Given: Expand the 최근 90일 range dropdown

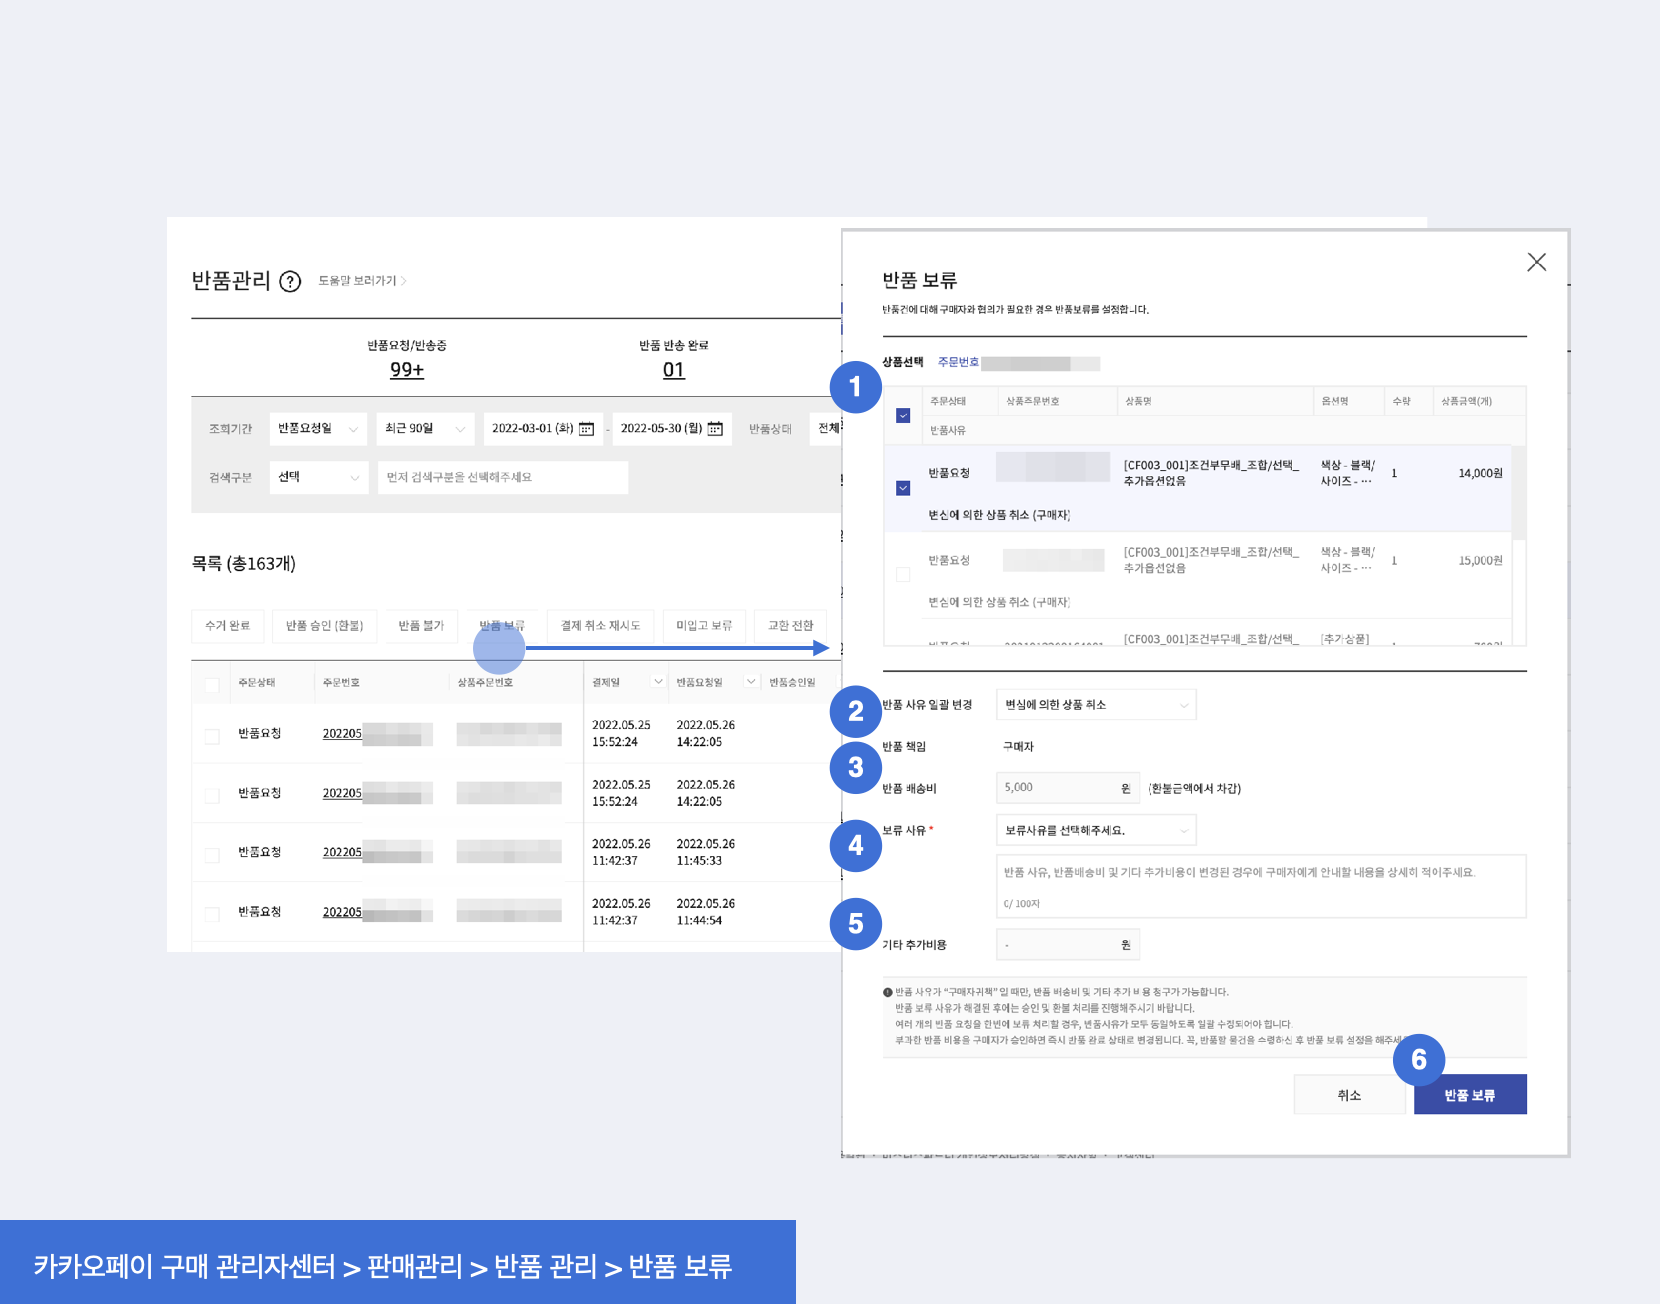Looking at the screenshot, I should [425, 429].
